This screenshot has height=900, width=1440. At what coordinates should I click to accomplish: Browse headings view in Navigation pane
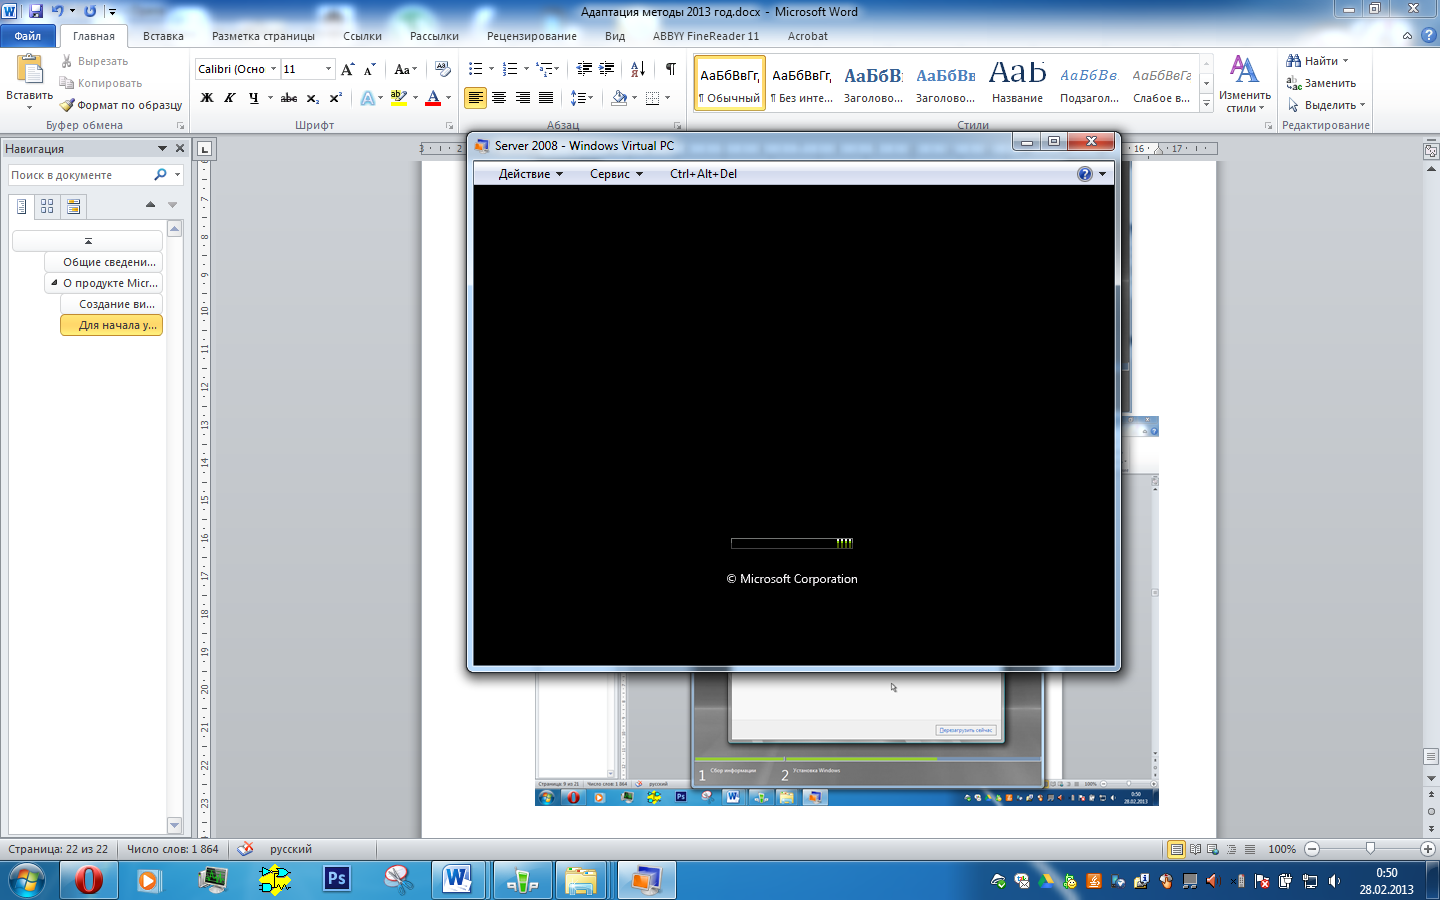click(x=22, y=207)
